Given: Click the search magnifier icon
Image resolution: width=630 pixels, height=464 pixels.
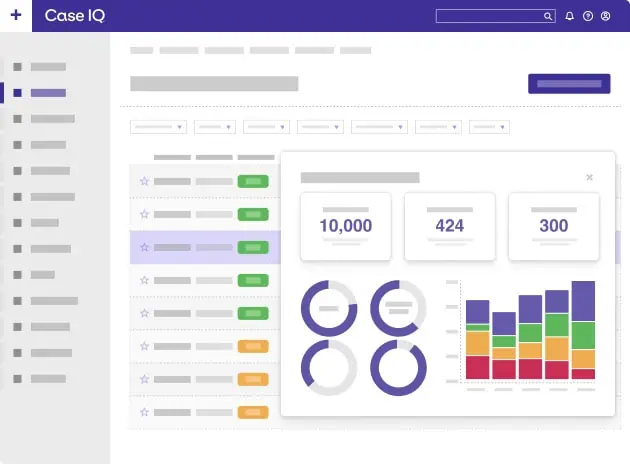Looking at the screenshot, I should point(548,16).
